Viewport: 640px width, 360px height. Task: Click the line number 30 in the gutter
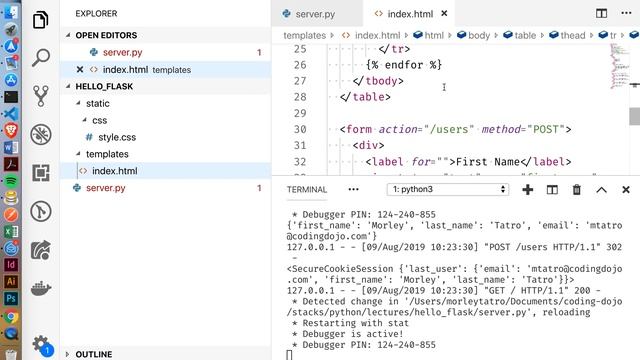tap(300, 129)
